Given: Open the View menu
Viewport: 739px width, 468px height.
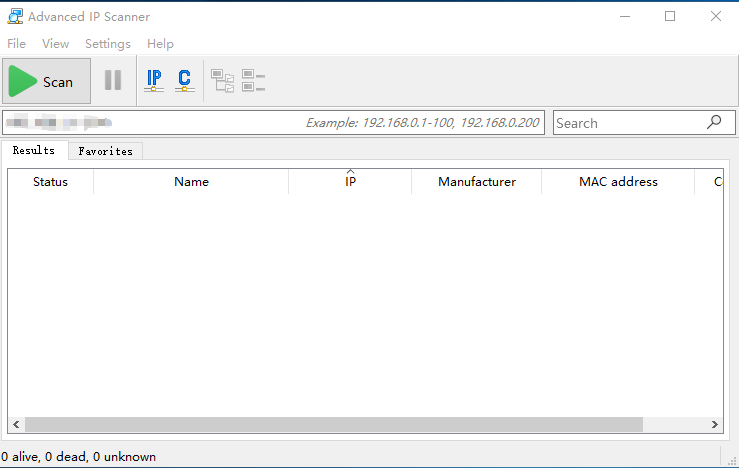Looking at the screenshot, I should (x=56, y=44).
